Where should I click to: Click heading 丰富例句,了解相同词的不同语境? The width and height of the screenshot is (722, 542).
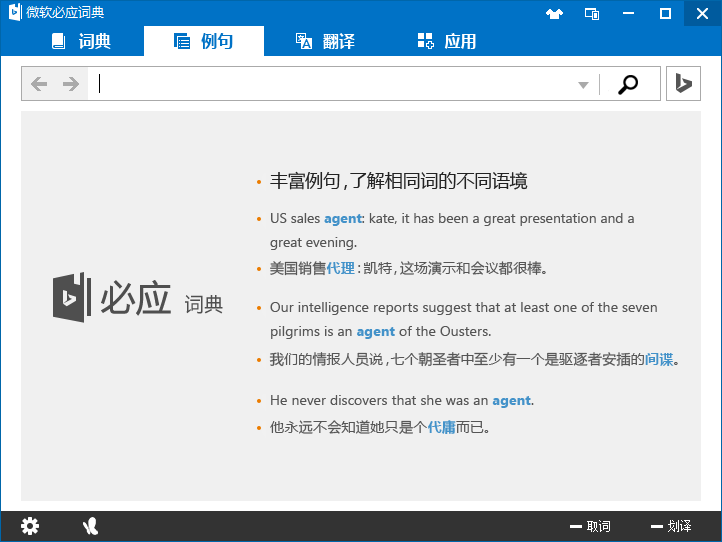point(398,181)
